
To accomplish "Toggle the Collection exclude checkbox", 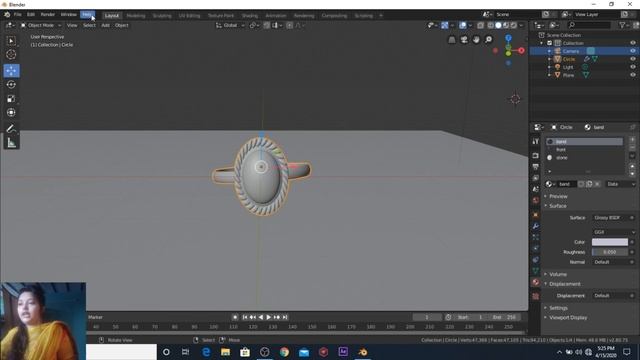I will click(x=549, y=43).
